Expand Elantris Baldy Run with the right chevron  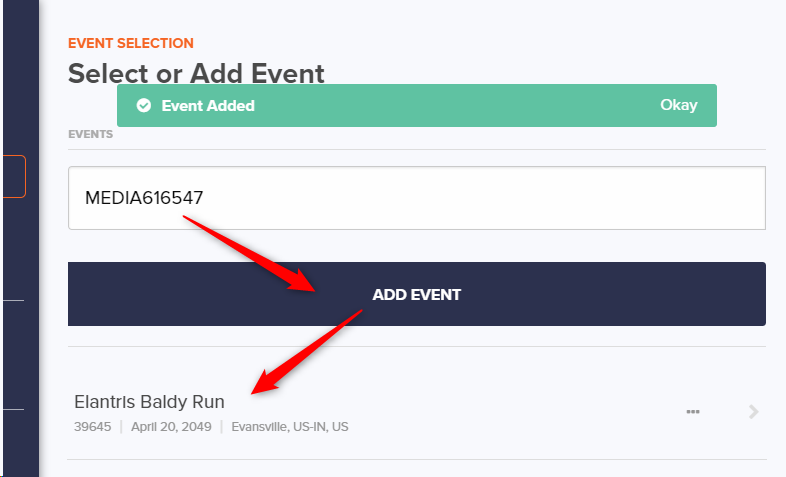click(754, 411)
